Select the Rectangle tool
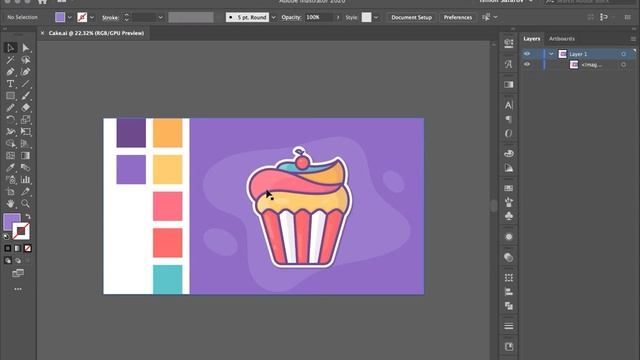Viewport: 640px width, 360px height. 10,96
